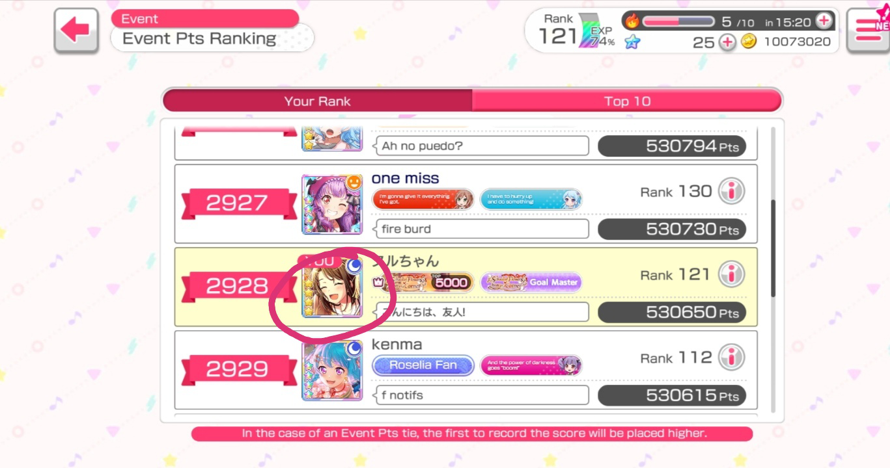
Task: Open info for player one miss
Action: (731, 191)
